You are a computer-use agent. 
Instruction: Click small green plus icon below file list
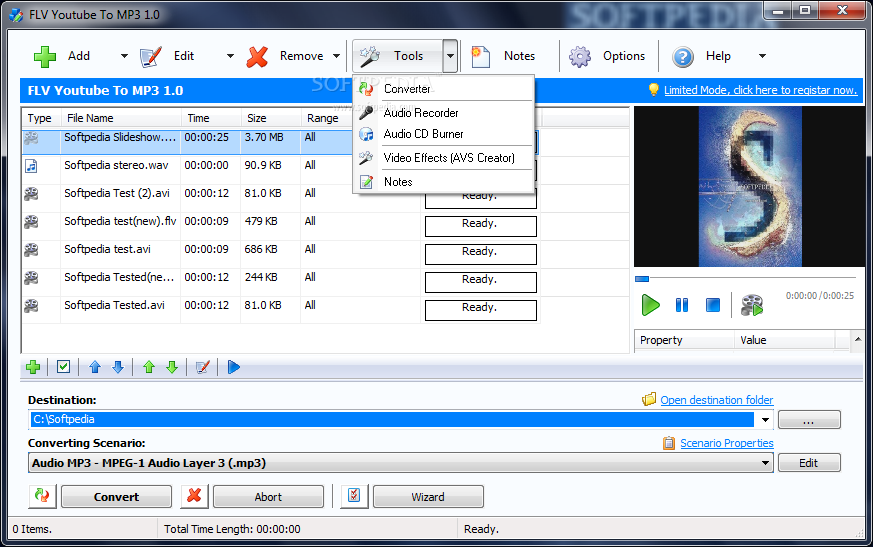pyautogui.click(x=33, y=367)
